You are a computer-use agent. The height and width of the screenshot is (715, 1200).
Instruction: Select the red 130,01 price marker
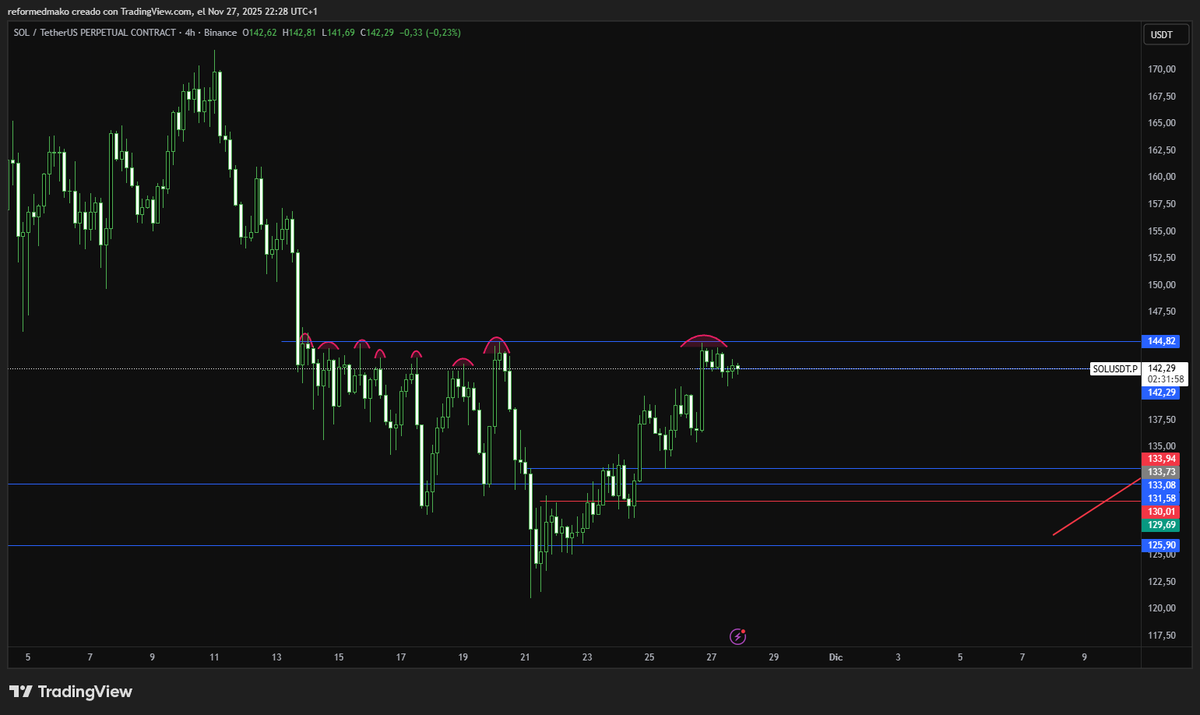[x=1160, y=510]
